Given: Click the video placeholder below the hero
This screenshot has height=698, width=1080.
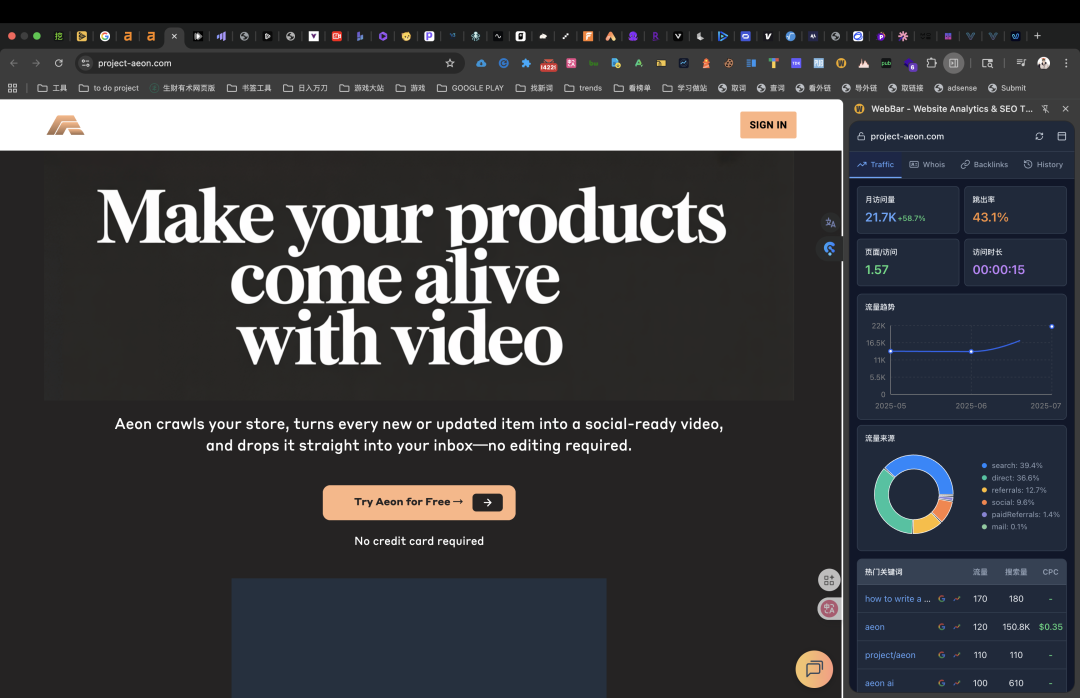Looking at the screenshot, I should (x=419, y=638).
